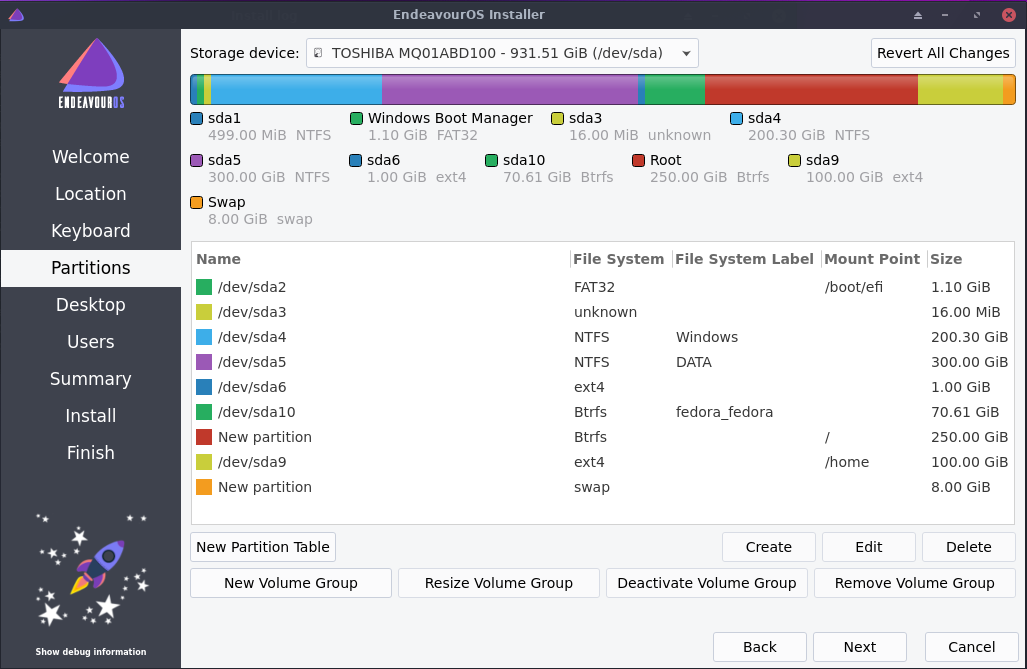Image resolution: width=1027 pixels, height=669 pixels.
Task: Click the orange Swap legend icon
Action: [x=197, y=202]
